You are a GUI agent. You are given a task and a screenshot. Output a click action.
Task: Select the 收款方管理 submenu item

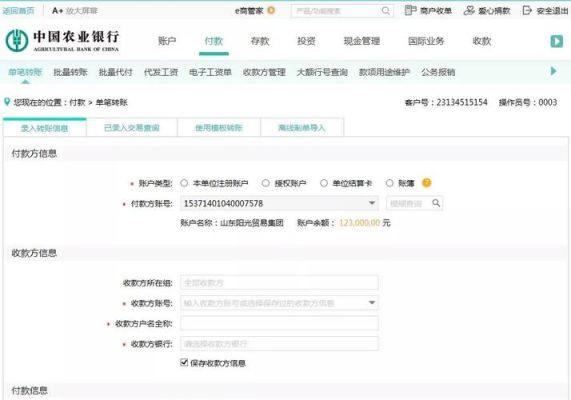coord(264,72)
